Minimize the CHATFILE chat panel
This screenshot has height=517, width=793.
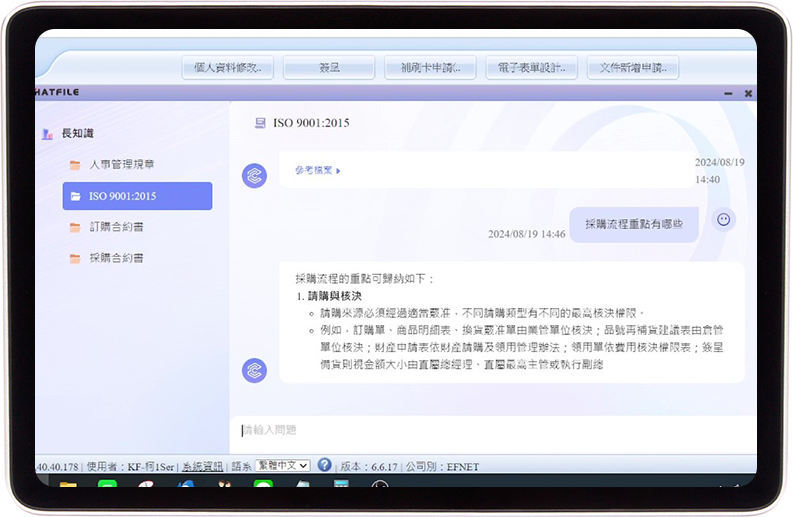point(728,93)
